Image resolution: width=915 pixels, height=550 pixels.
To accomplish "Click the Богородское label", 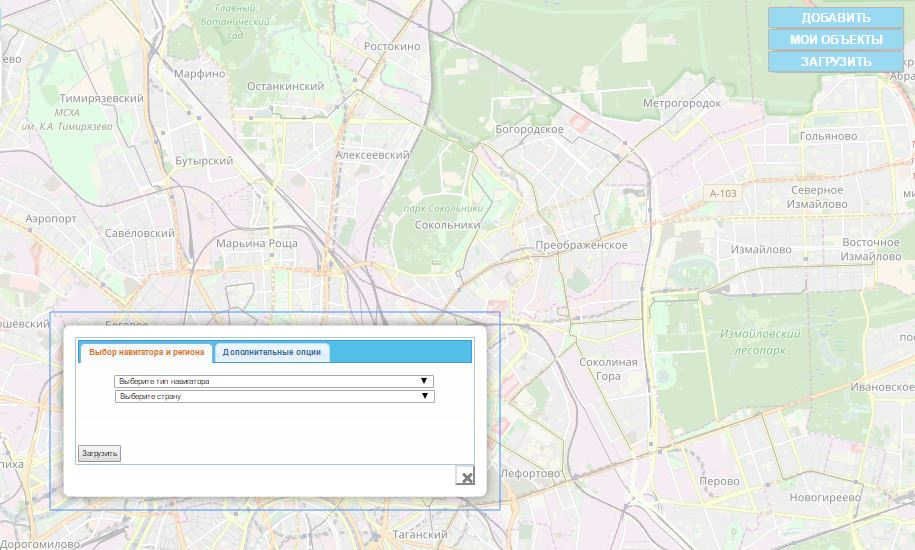I will (529, 129).
